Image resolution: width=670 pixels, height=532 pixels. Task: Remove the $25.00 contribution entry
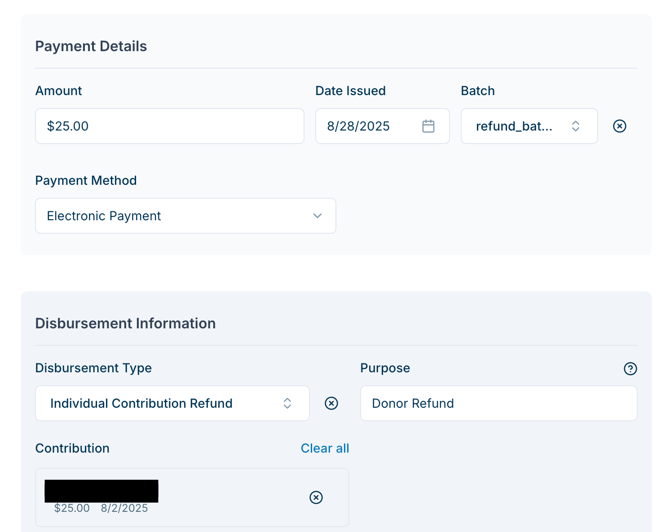[316, 497]
